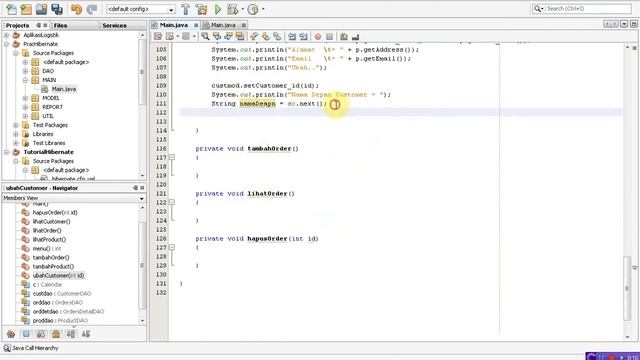Viewport: 640px width, 360px height.
Task: Collapse the tambahOrder method fold marker
Action: click(x=172, y=157)
